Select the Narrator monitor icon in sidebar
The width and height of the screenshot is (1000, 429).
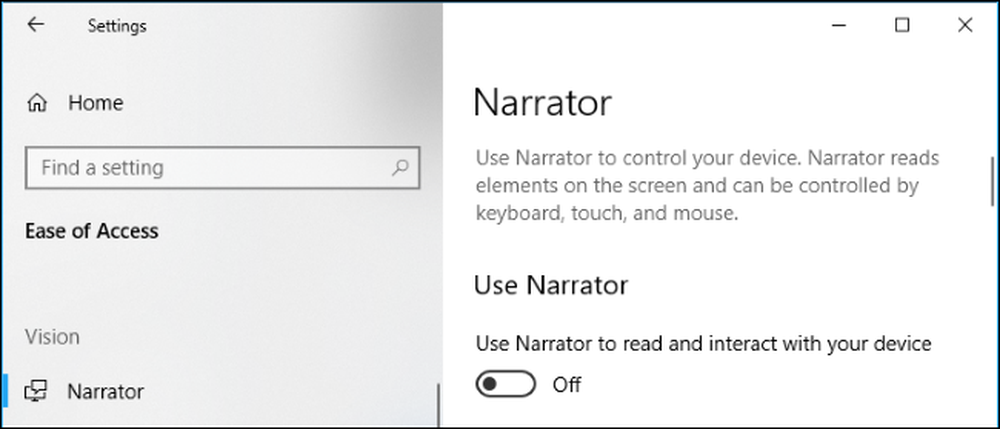point(36,391)
